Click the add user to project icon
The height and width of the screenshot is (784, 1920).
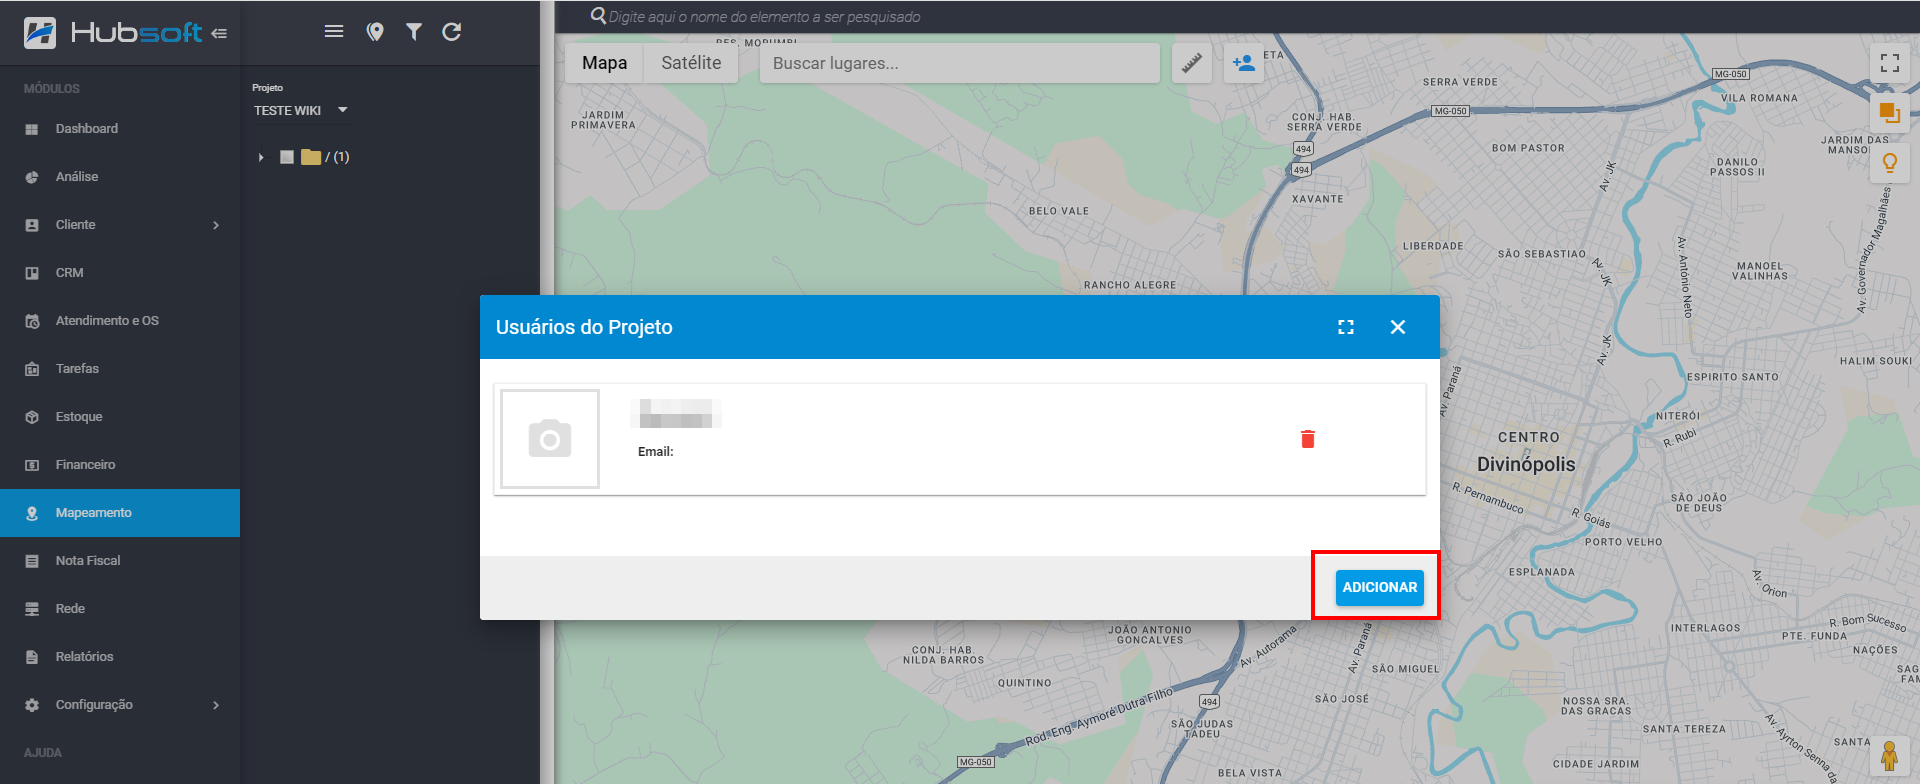point(1244,63)
